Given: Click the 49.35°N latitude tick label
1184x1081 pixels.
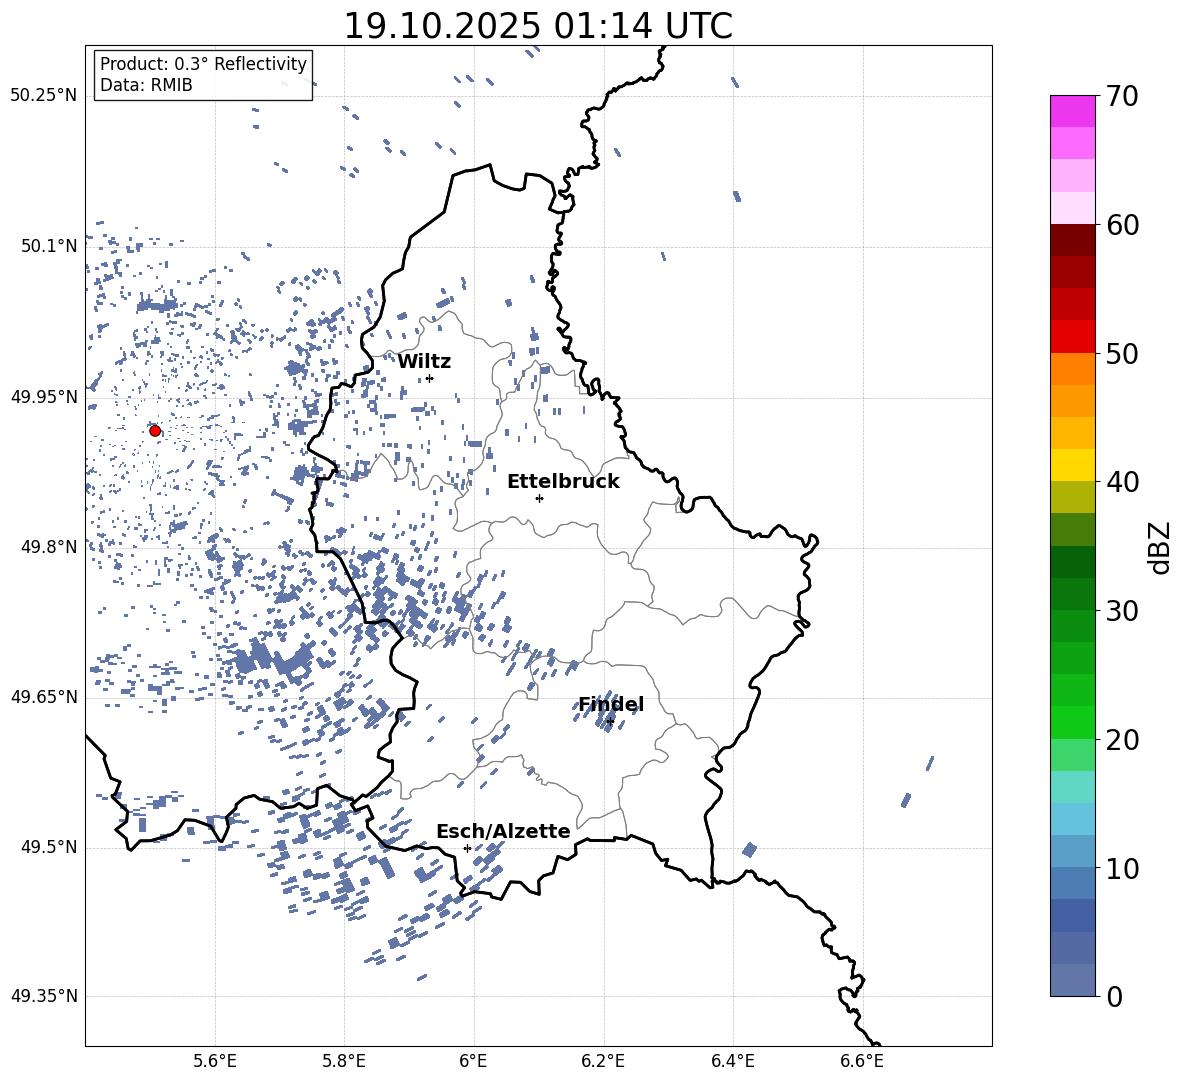Looking at the screenshot, I should [x=44, y=996].
